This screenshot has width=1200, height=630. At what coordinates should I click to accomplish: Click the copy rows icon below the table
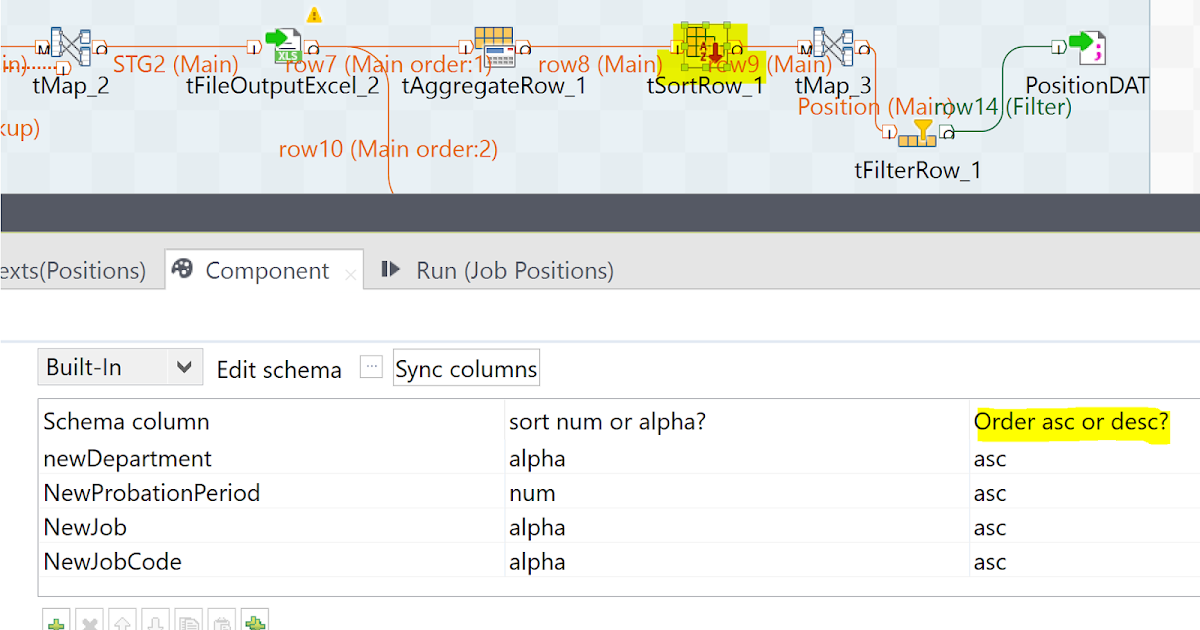tap(189, 622)
